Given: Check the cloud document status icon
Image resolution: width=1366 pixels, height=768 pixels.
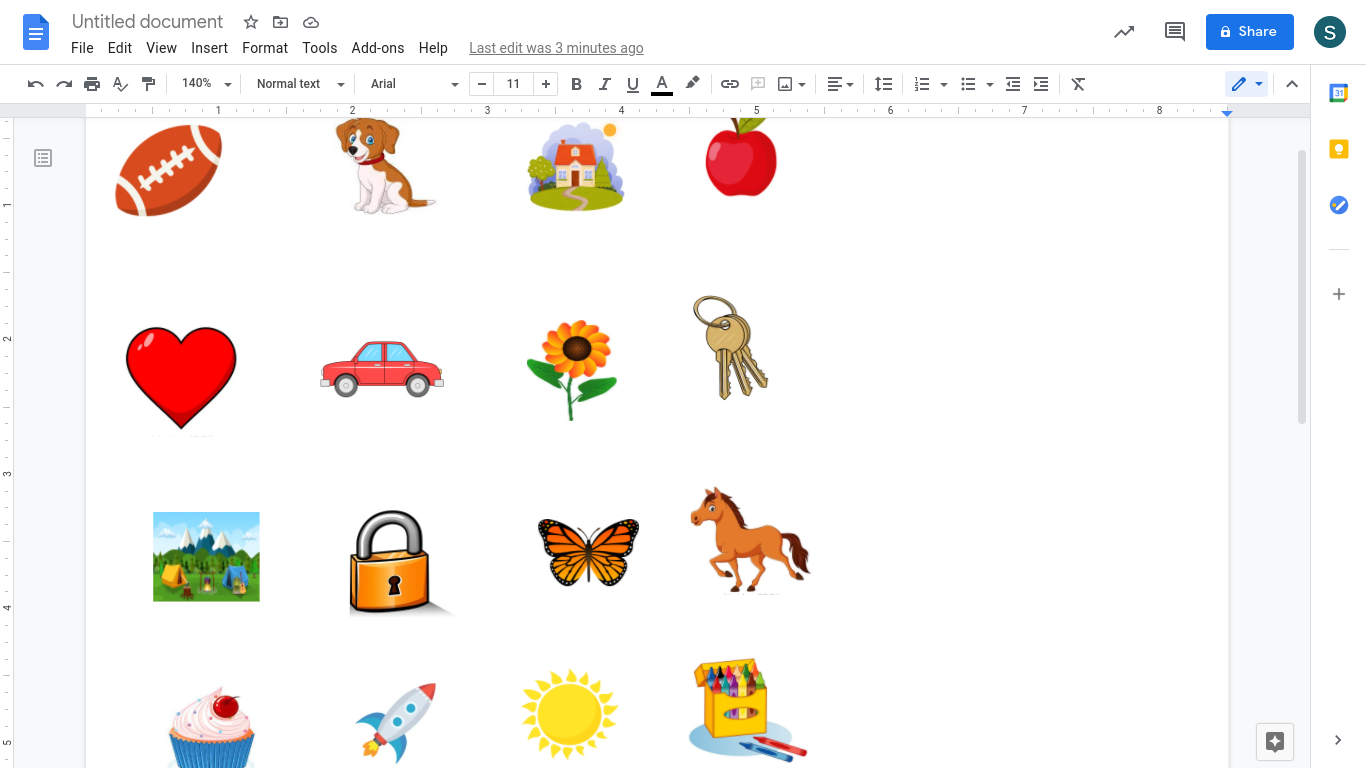Looking at the screenshot, I should [x=311, y=22].
